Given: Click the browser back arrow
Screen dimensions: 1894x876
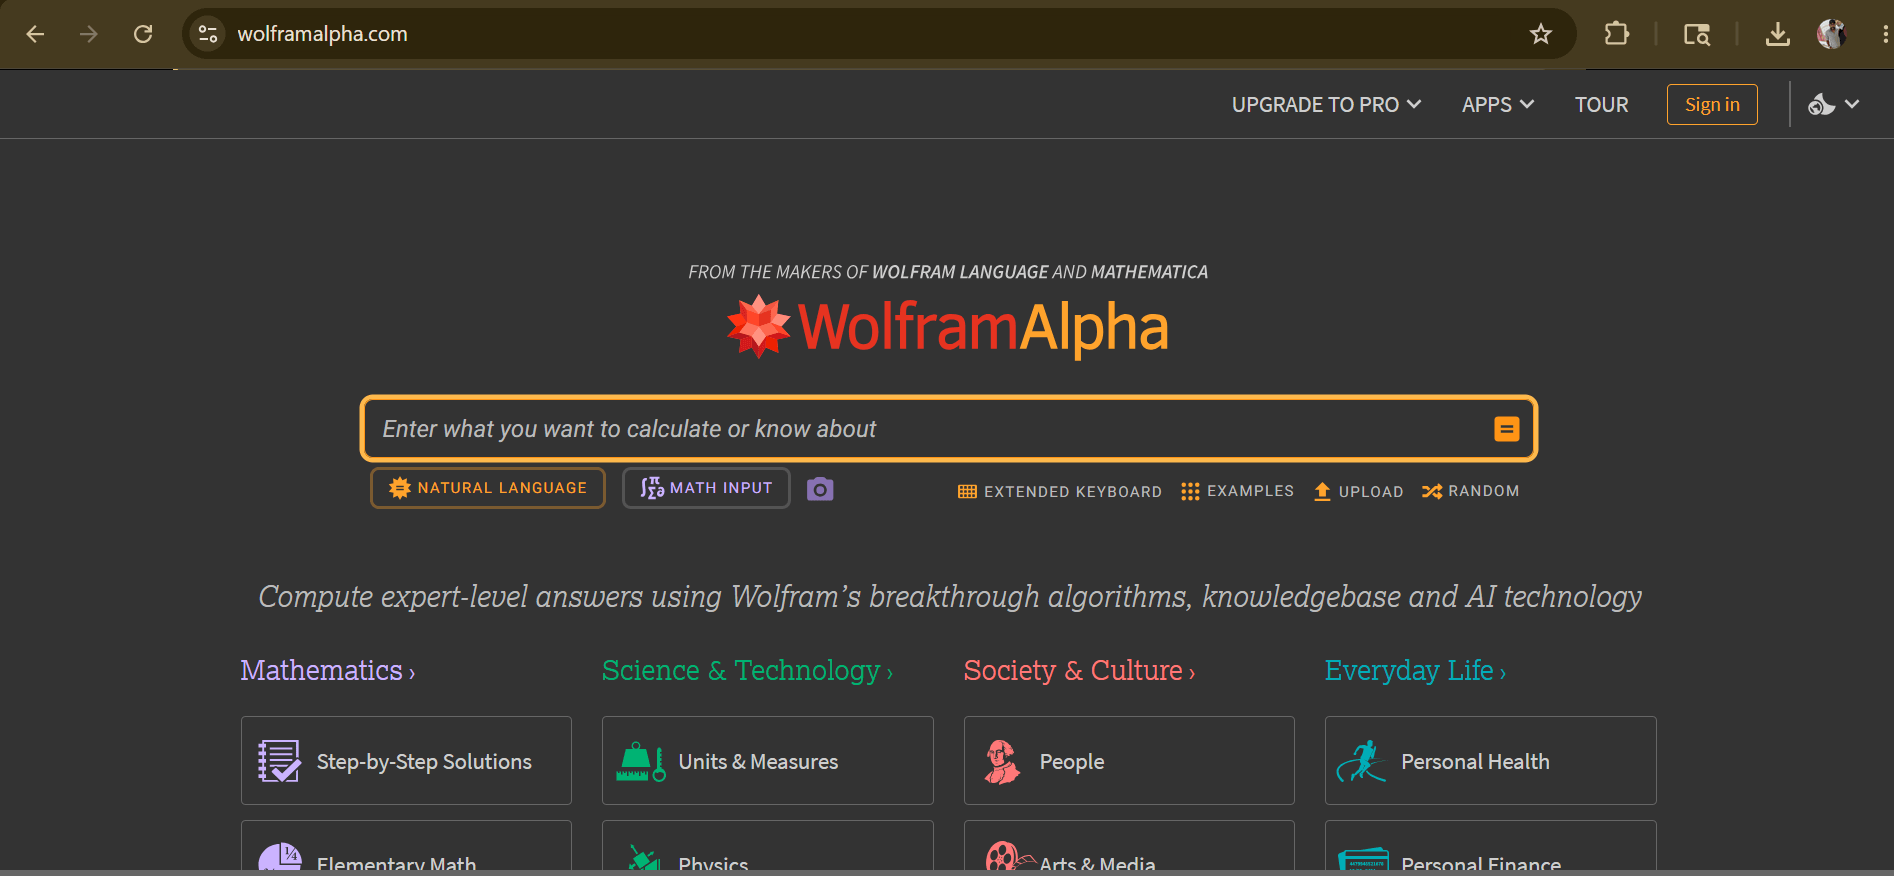Looking at the screenshot, I should coord(35,34).
